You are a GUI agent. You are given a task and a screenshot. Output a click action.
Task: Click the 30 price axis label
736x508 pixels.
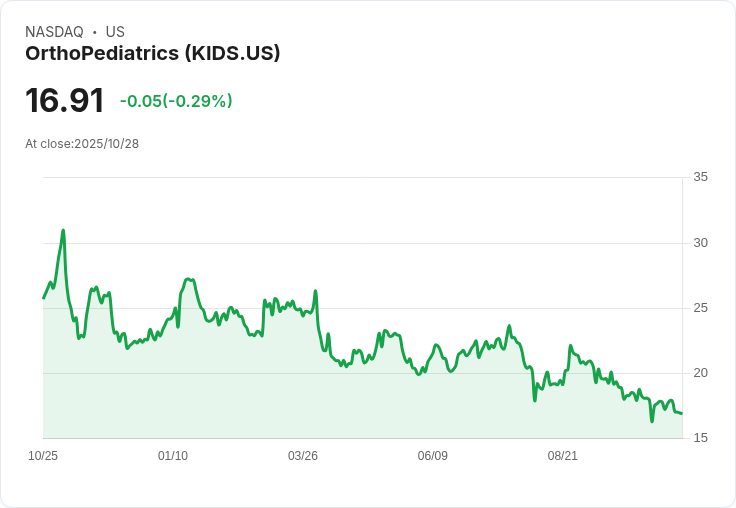700,243
